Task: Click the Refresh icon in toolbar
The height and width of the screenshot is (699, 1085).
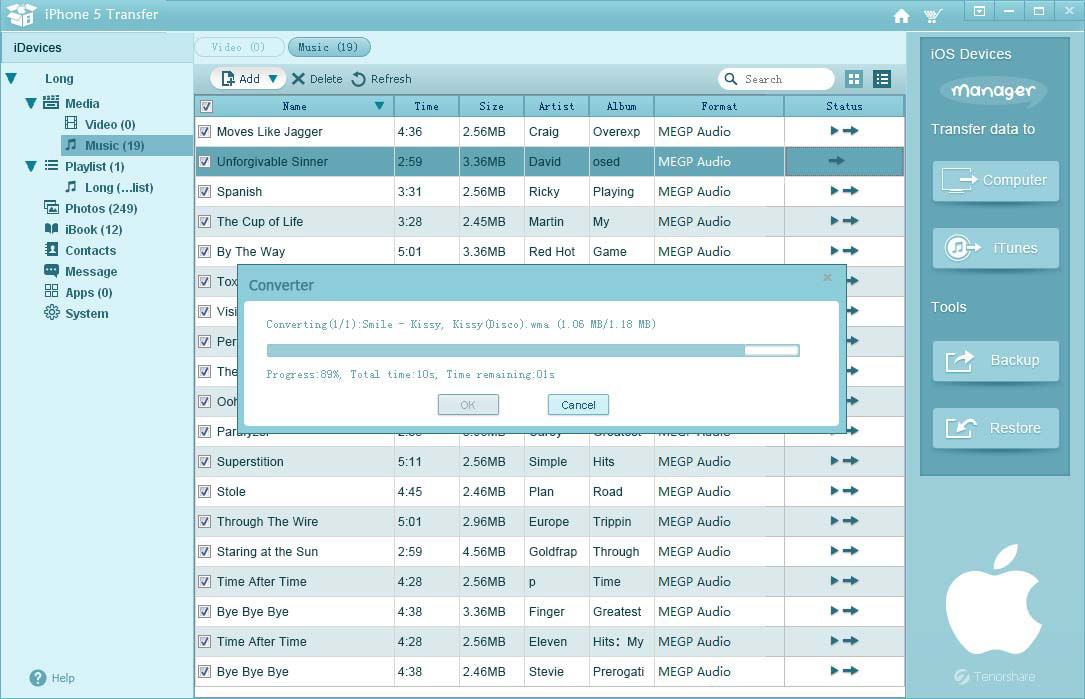Action: (x=359, y=79)
